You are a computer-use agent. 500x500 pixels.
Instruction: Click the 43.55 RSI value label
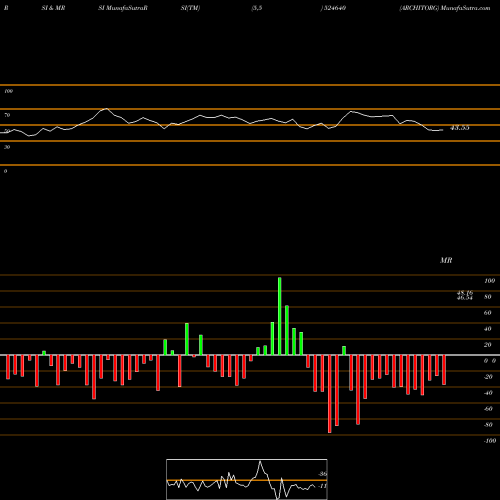[x=460, y=128]
